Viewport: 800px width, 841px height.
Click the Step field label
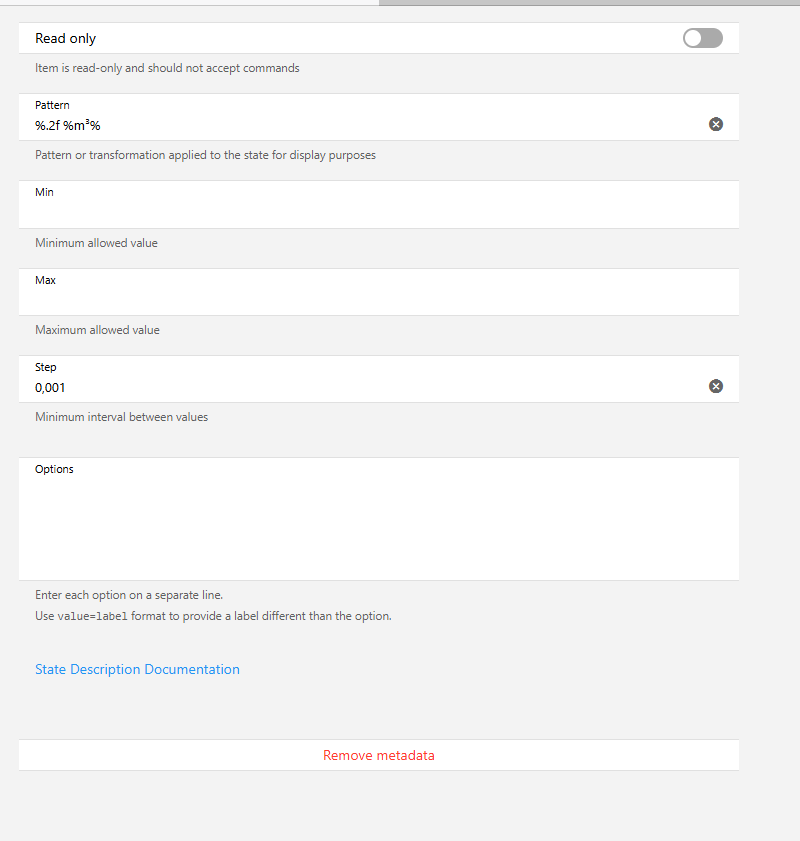coord(46,367)
